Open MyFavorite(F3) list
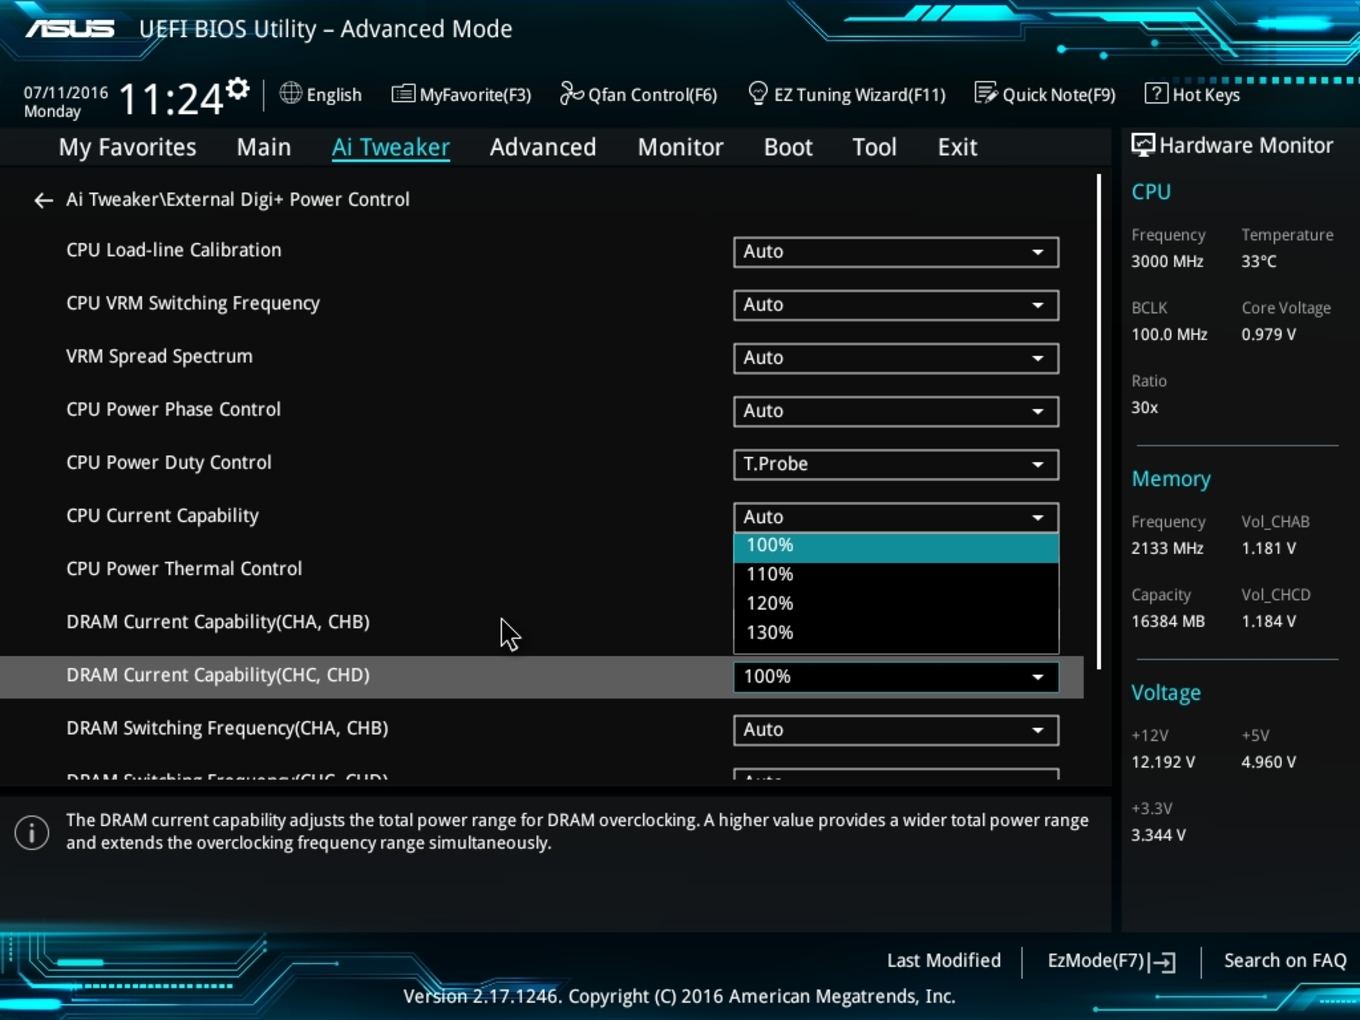 pyautogui.click(x=461, y=95)
